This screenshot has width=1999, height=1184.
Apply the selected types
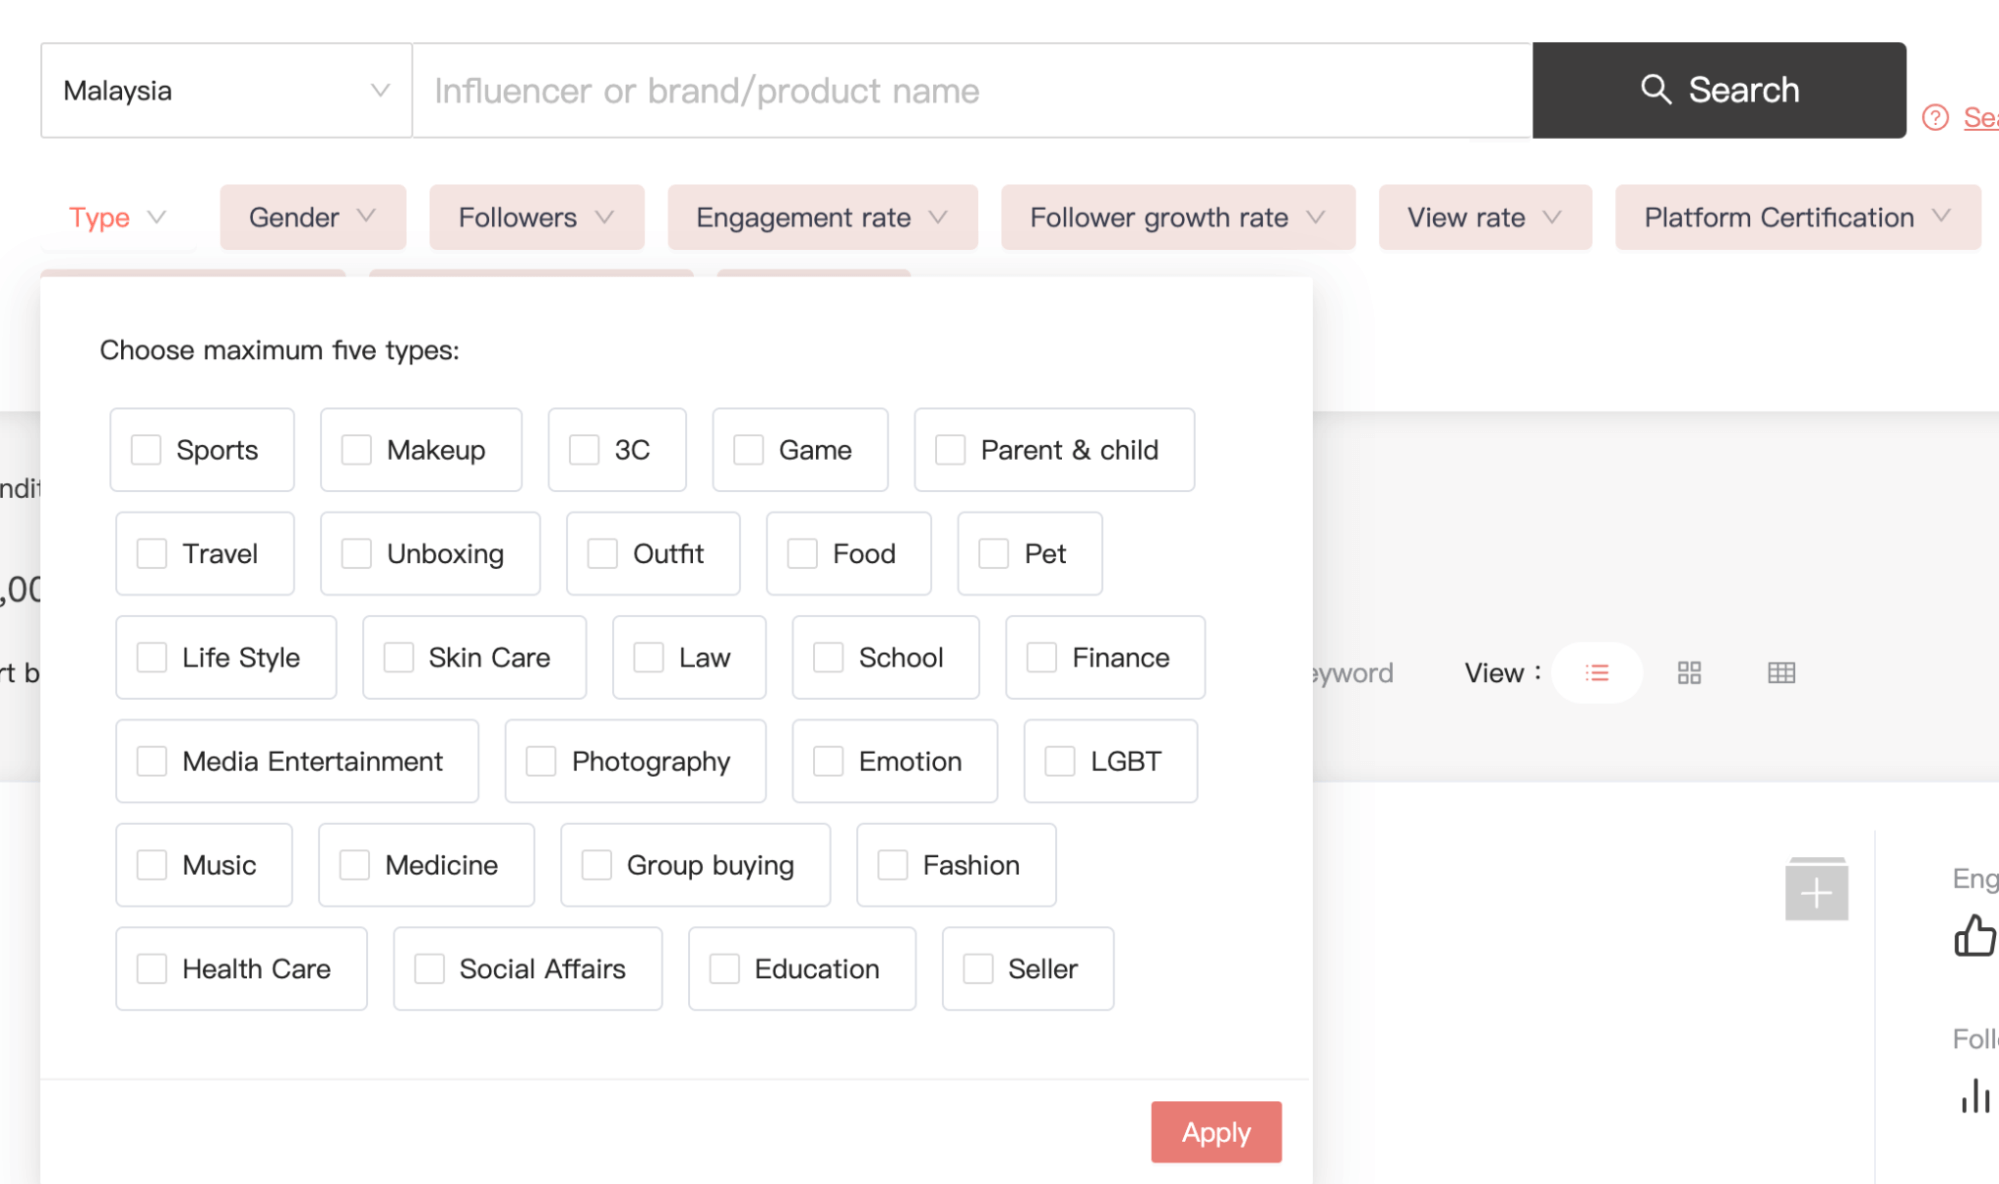point(1216,1132)
